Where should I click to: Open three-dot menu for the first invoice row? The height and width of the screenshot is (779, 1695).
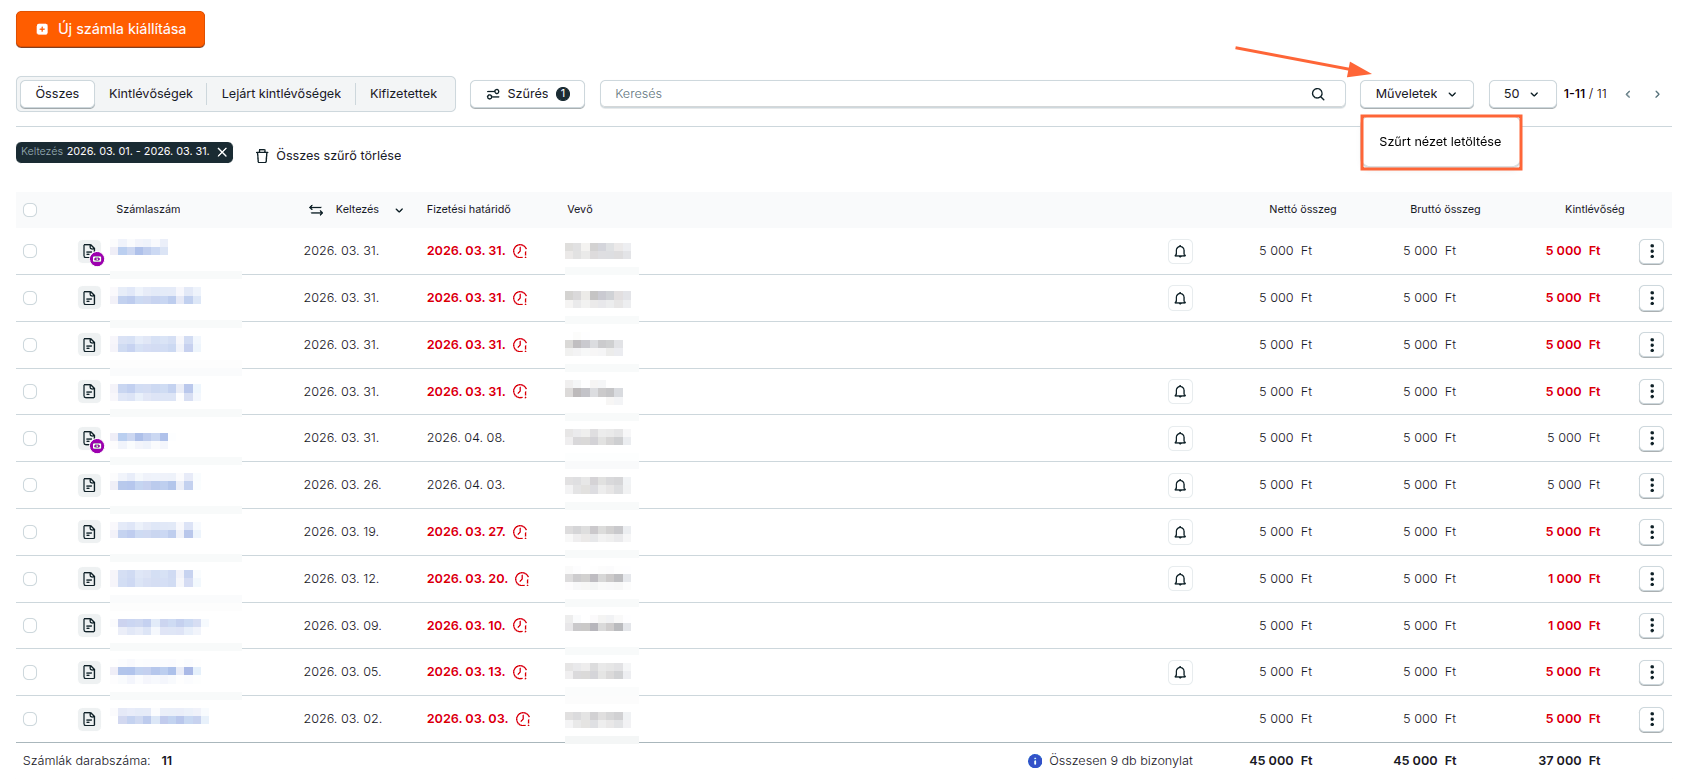pos(1651,251)
